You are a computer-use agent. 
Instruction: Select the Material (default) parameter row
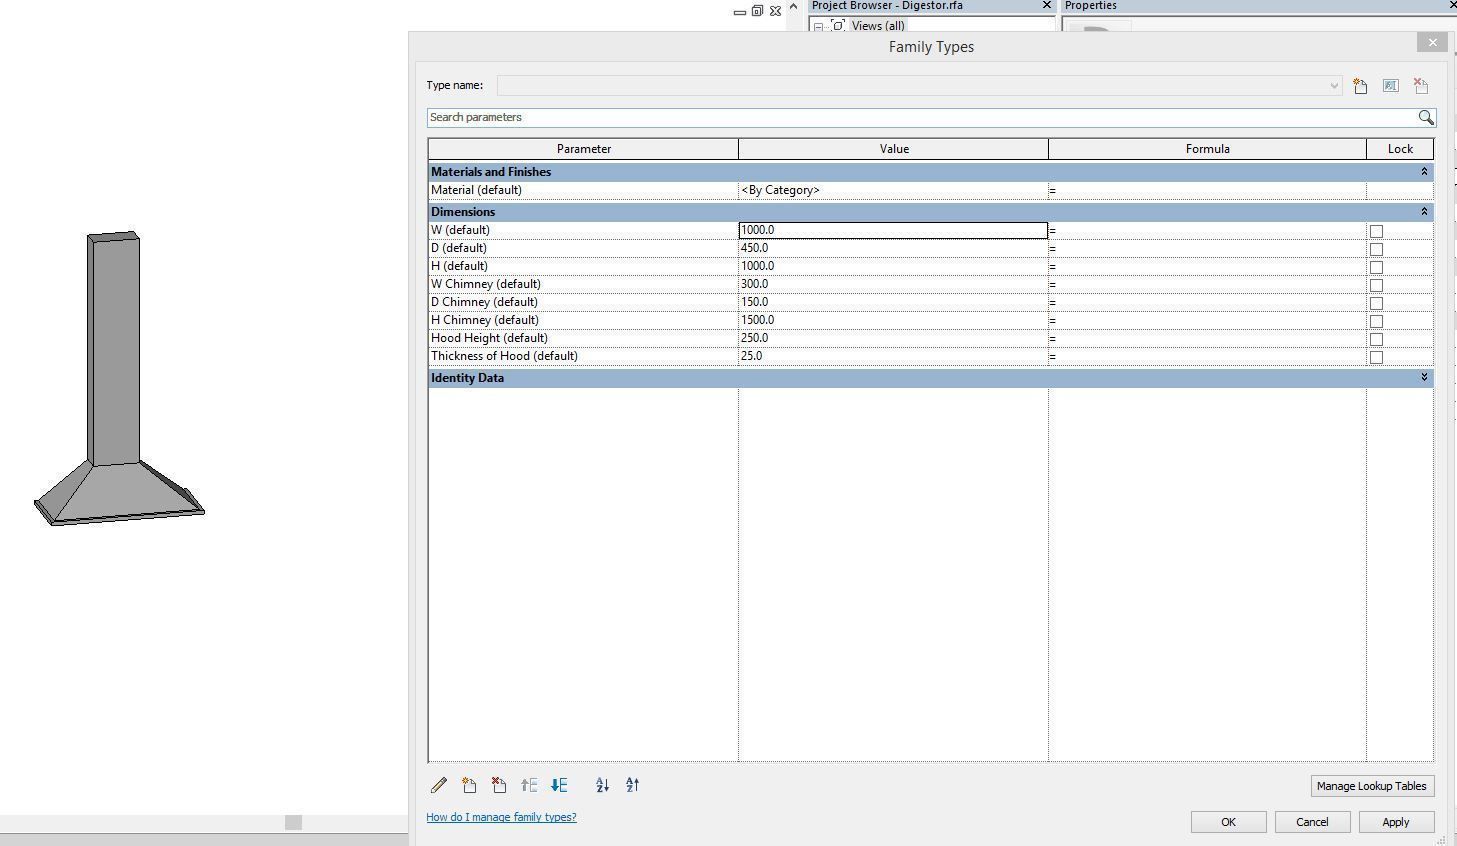click(x=583, y=190)
